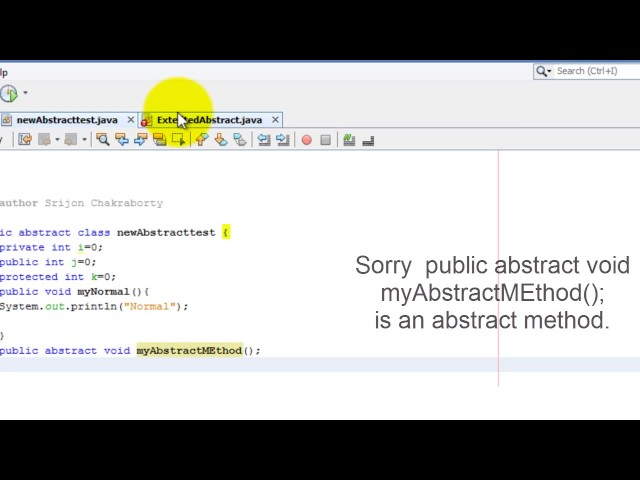Click the Find Selection magnifier icon
This screenshot has height=480, width=640.
coord(102,140)
